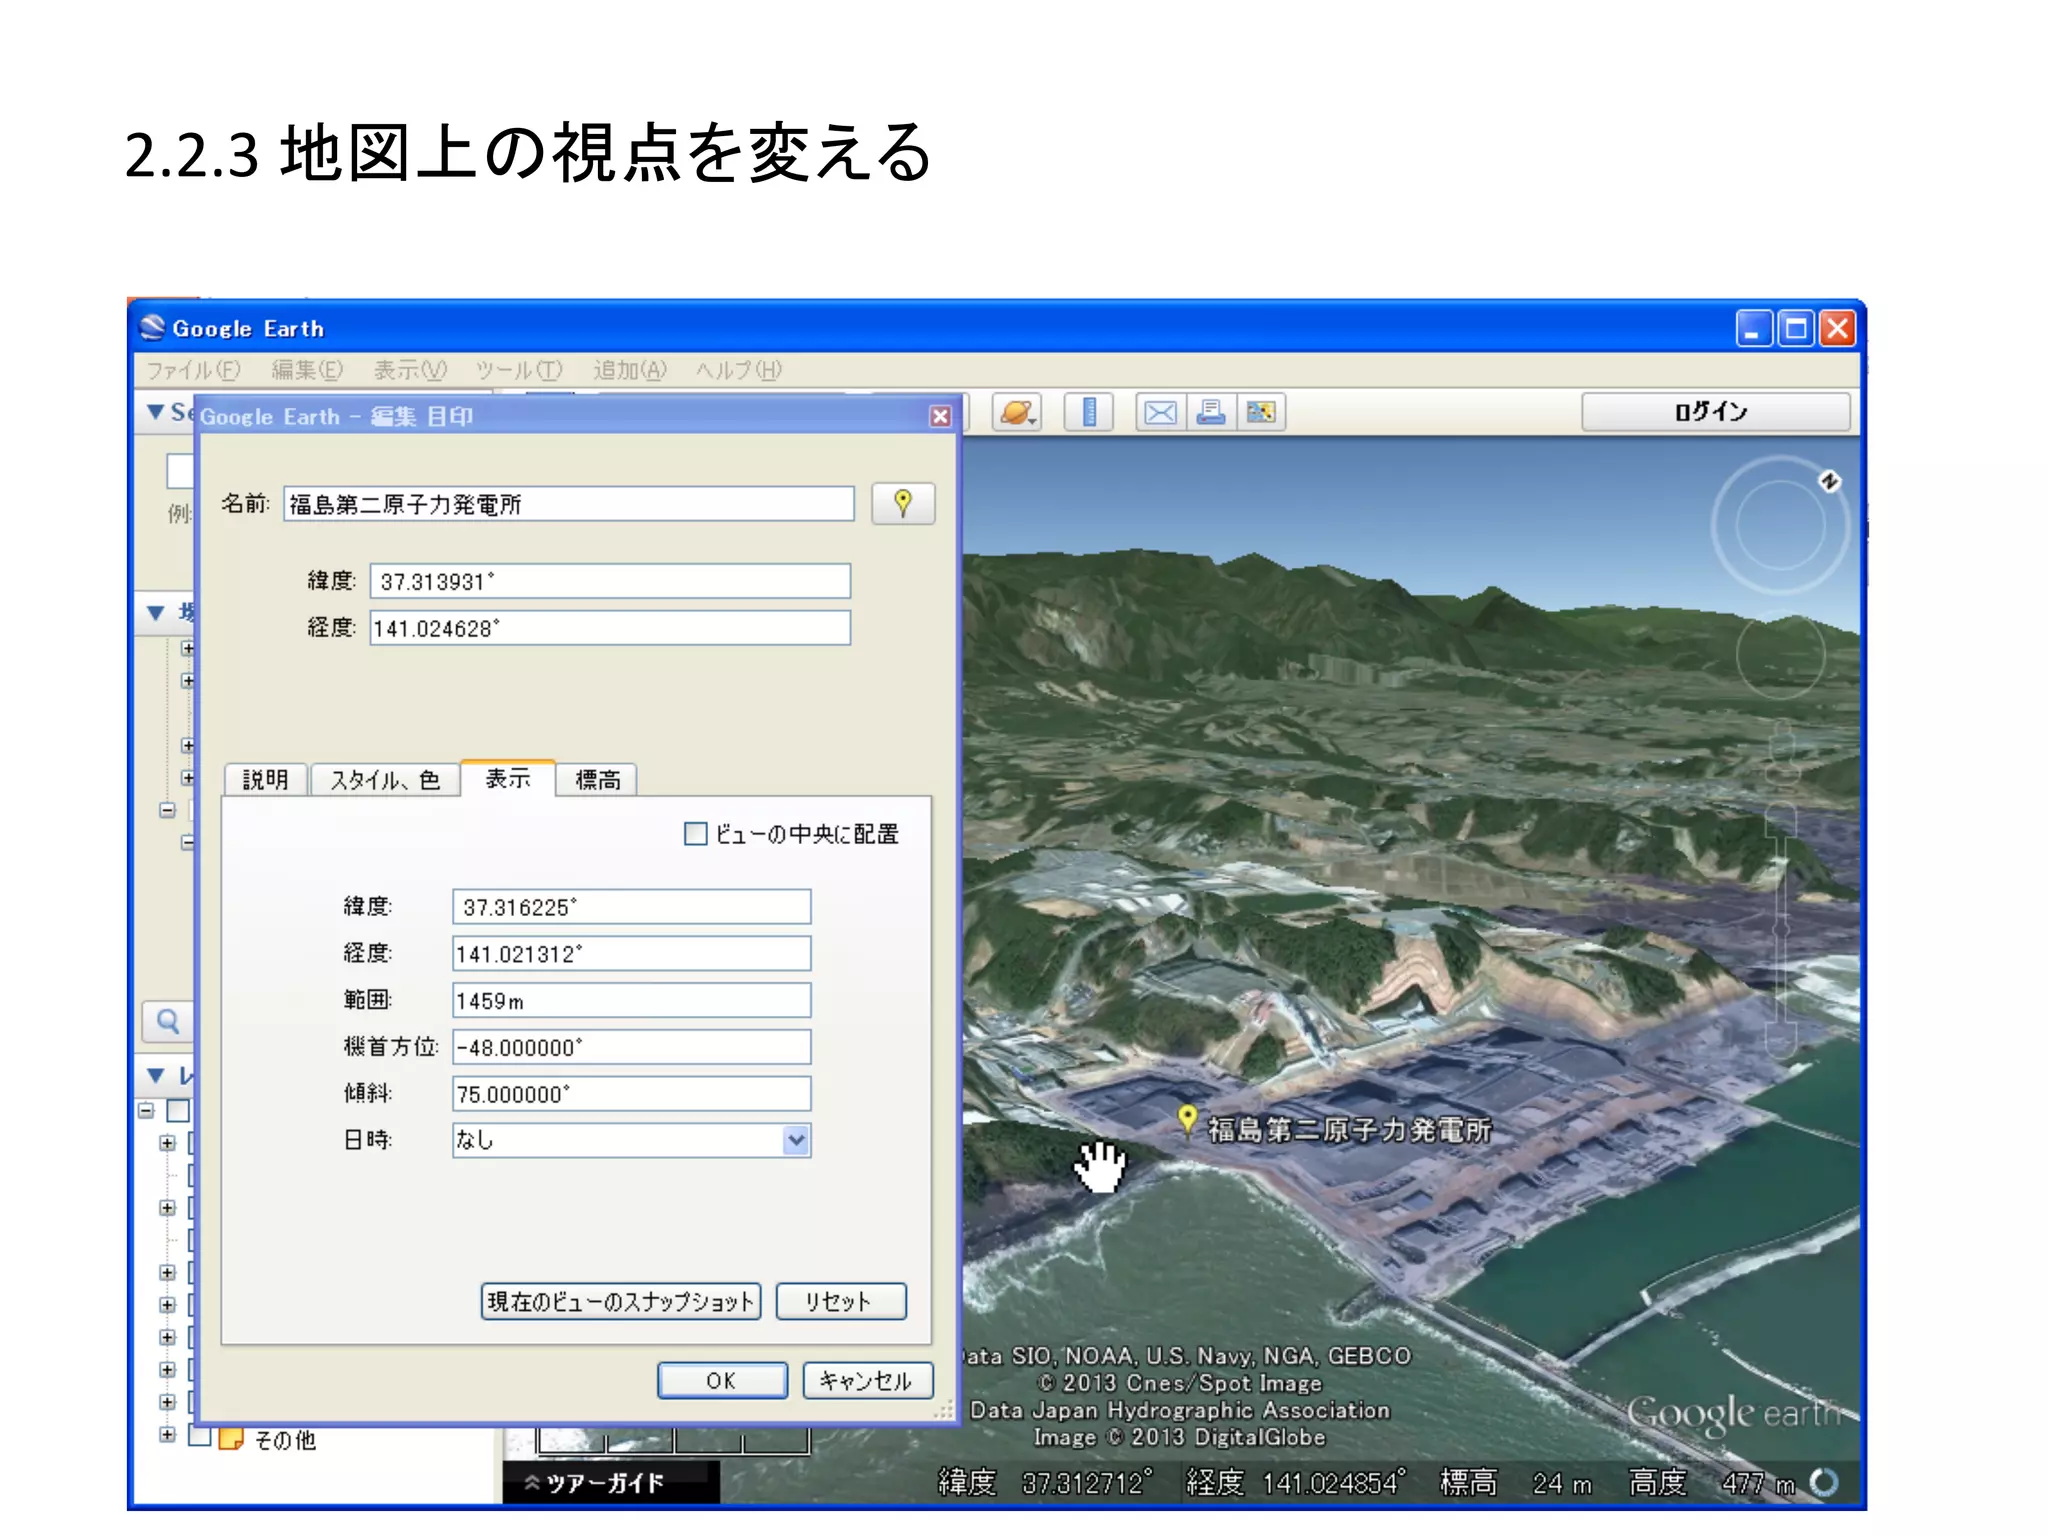The image size is (2048, 1536).
Task: Open the ファイル(F) menu
Action: click(x=193, y=370)
